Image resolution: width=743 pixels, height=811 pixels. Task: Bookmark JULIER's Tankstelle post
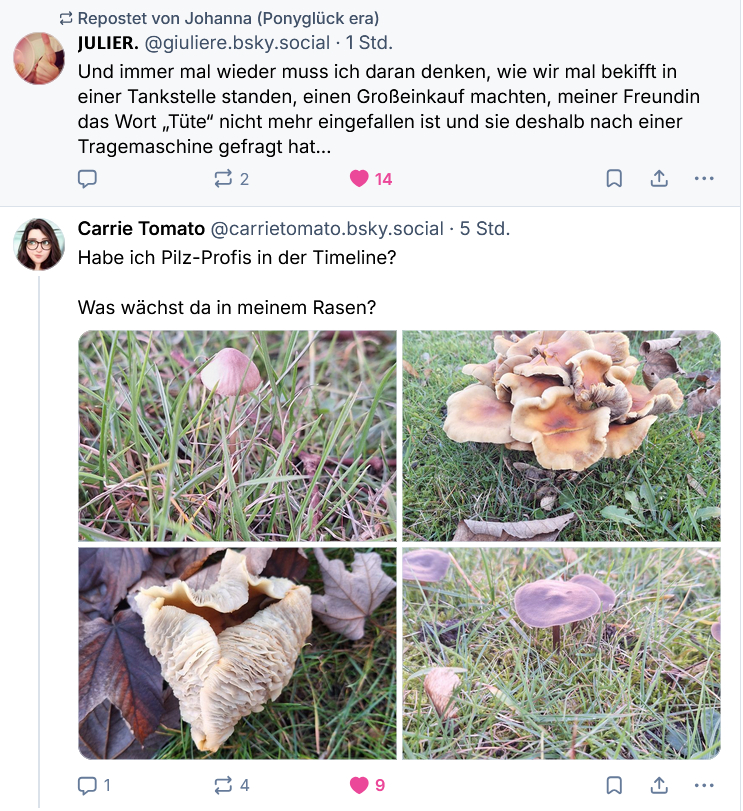pos(615,179)
